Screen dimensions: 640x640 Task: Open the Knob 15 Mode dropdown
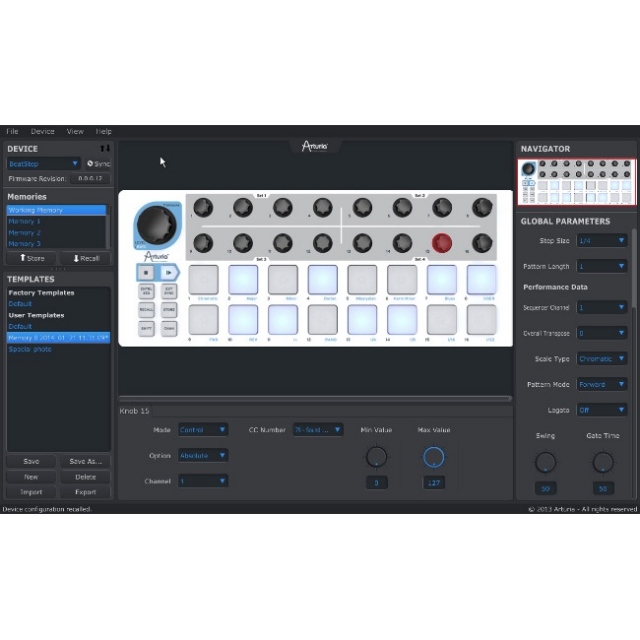203,430
